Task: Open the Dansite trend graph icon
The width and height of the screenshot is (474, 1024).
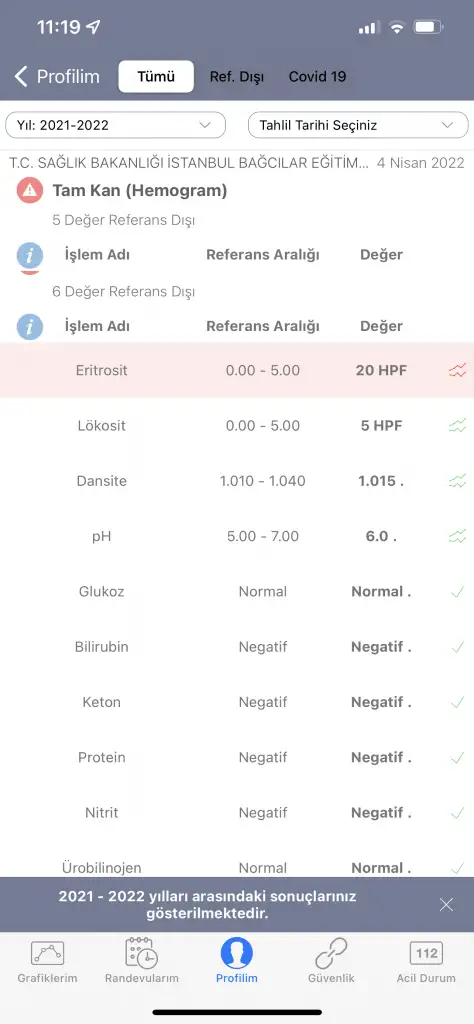Action: (x=458, y=481)
